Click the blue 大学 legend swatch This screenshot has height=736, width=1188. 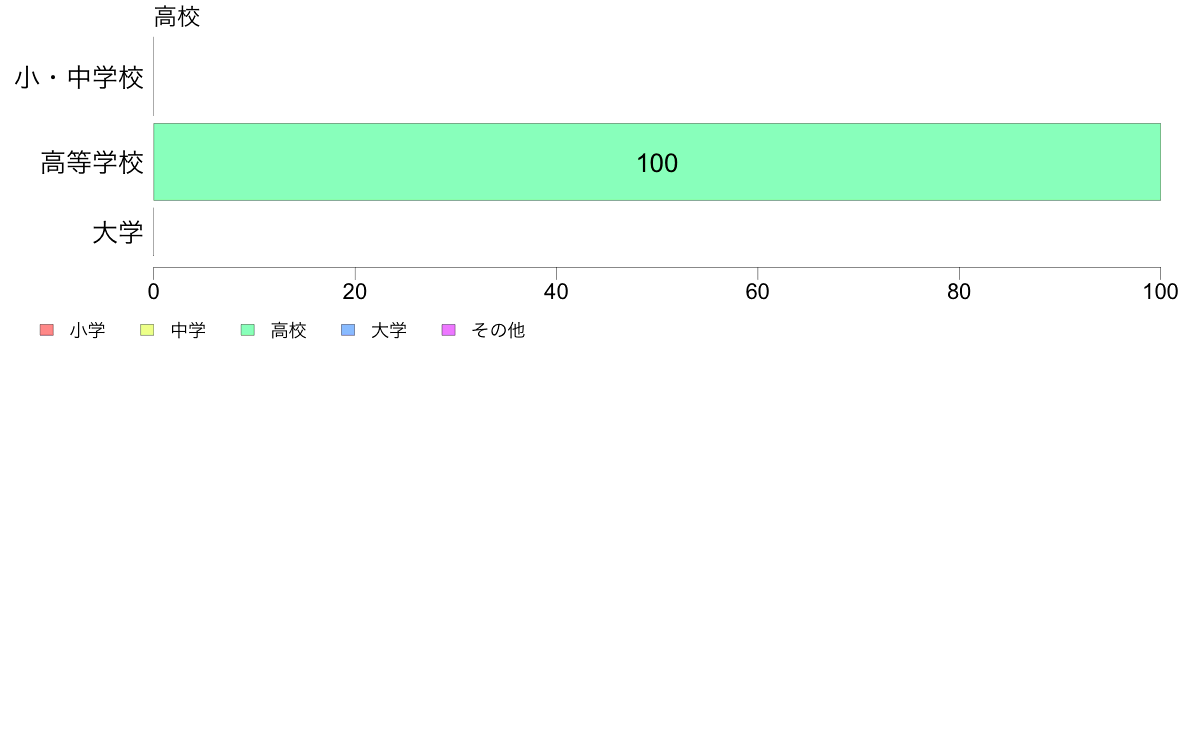click(x=348, y=330)
